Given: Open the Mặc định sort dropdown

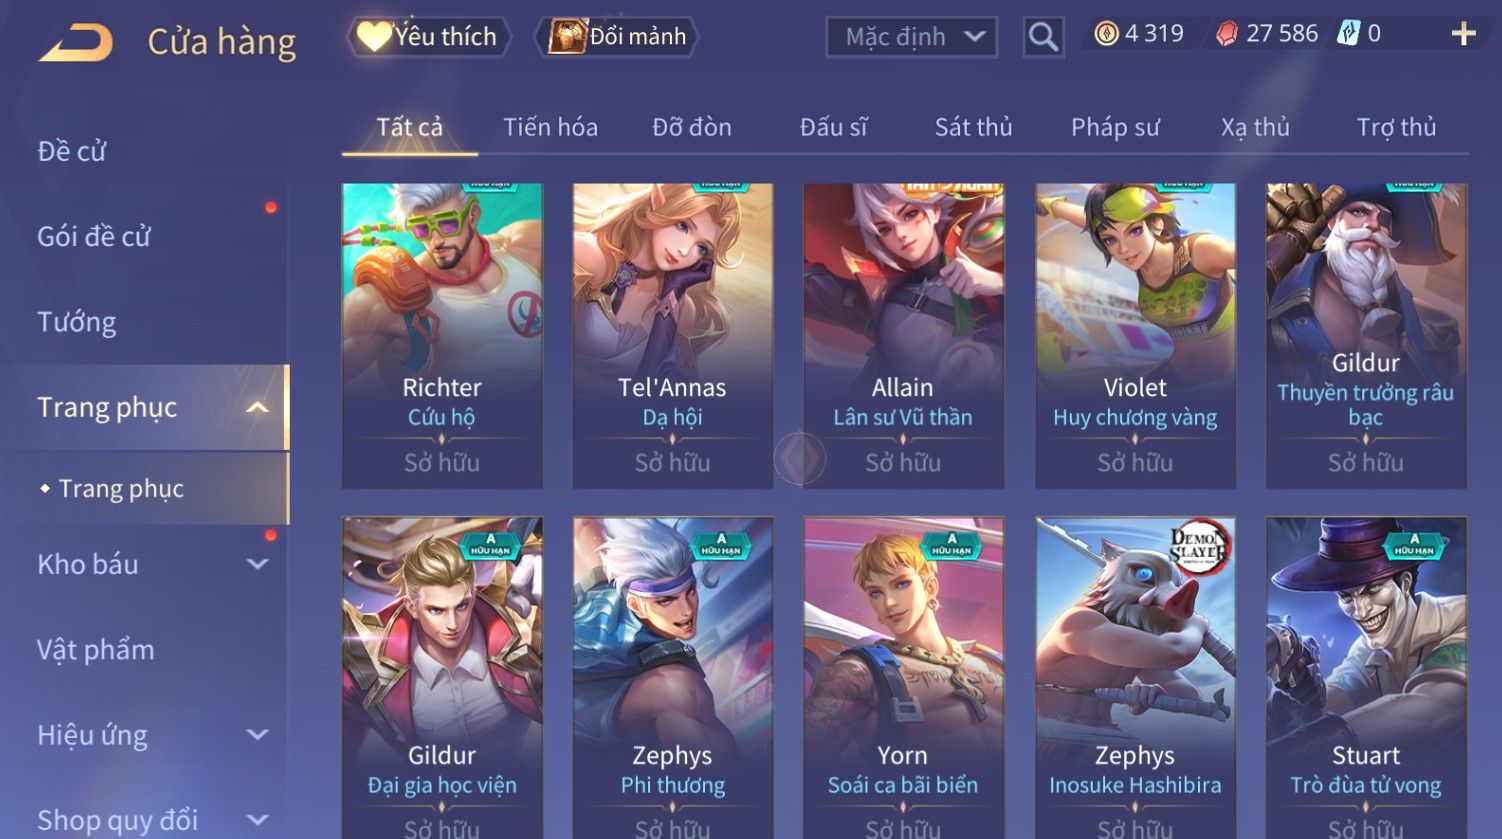Looking at the screenshot, I should pos(912,37).
